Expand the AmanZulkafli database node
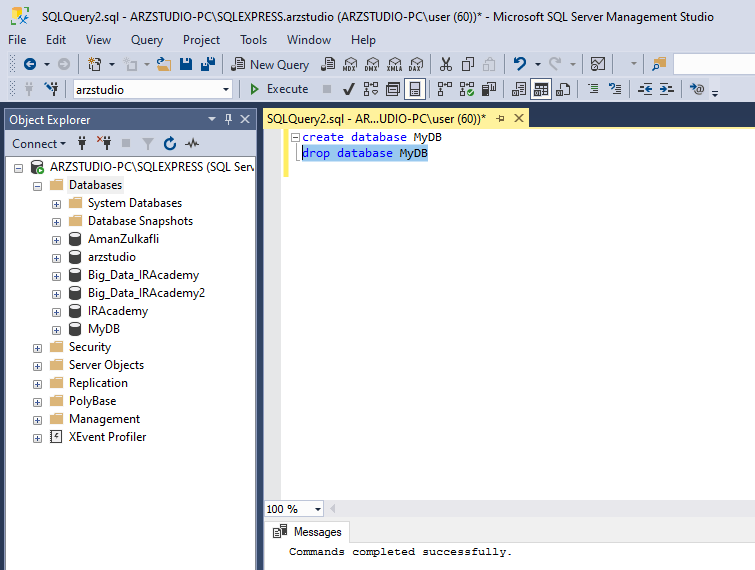Screen dimensions: 755x570 pyautogui.click(x=56, y=240)
